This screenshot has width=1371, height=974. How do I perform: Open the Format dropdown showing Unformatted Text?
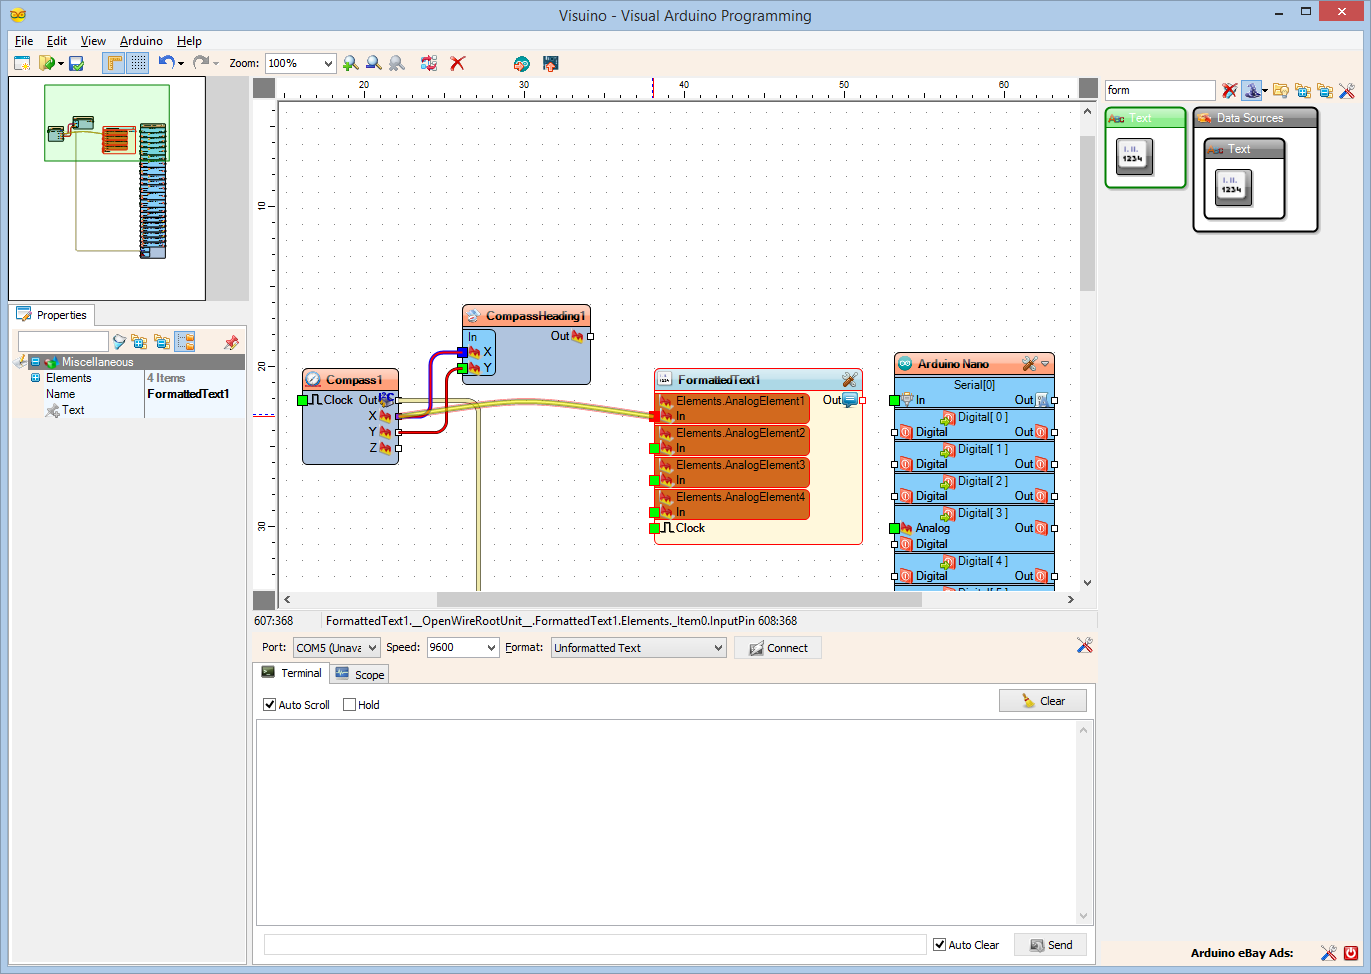pyautogui.click(x=718, y=648)
